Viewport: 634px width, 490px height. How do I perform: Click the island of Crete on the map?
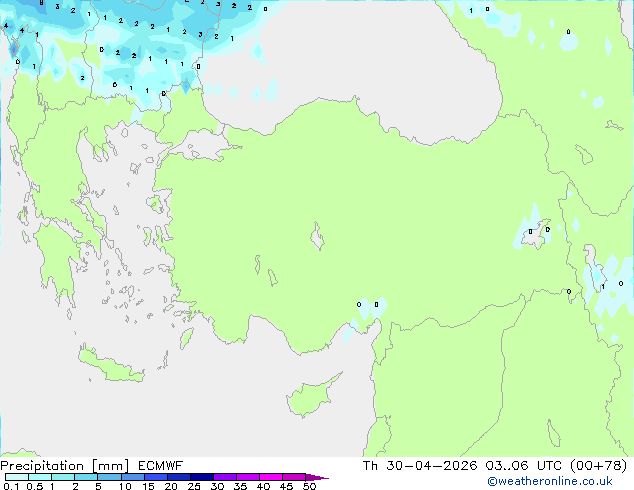tap(111, 366)
